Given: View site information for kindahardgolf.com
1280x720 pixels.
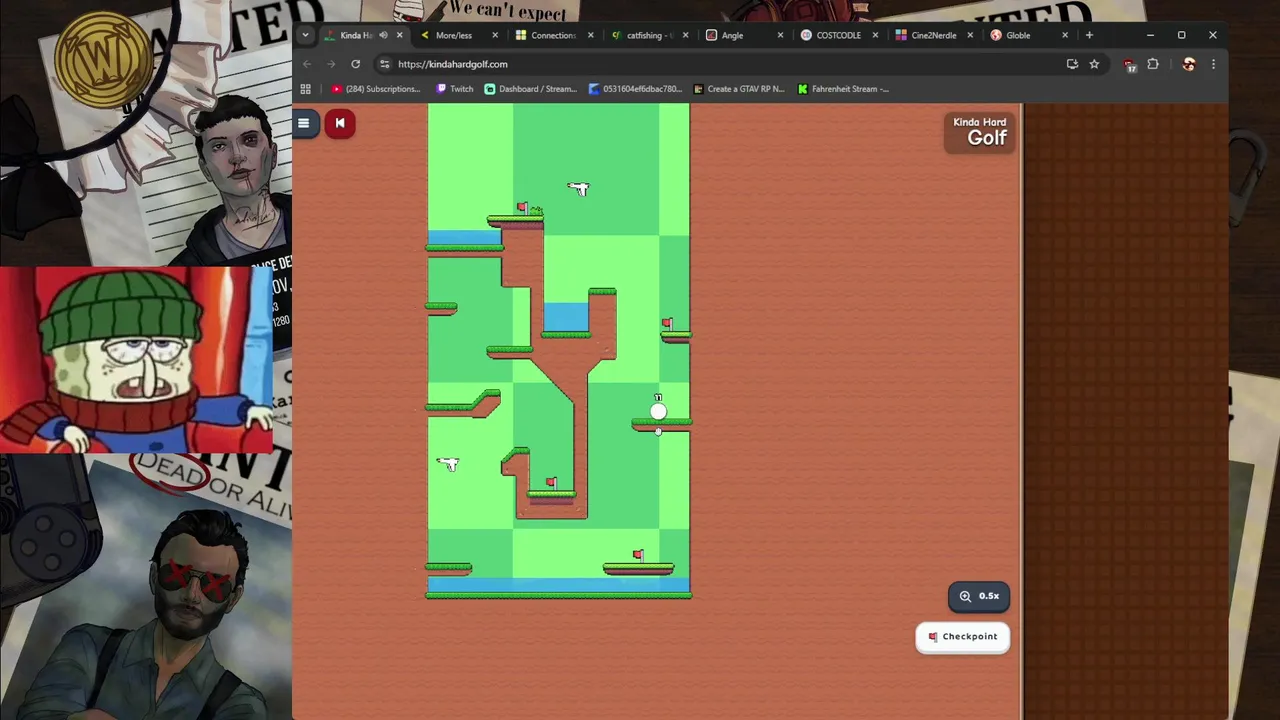Looking at the screenshot, I should (384, 64).
